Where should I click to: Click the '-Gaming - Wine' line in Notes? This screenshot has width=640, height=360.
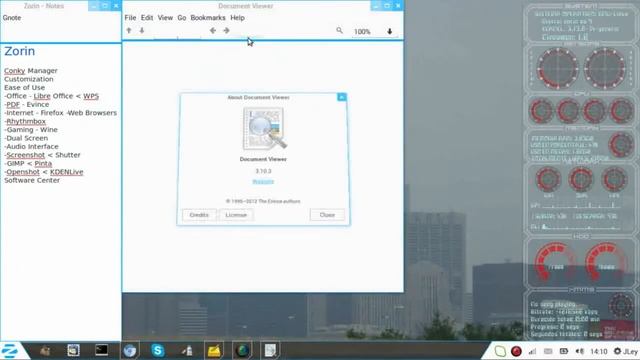click(31, 130)
